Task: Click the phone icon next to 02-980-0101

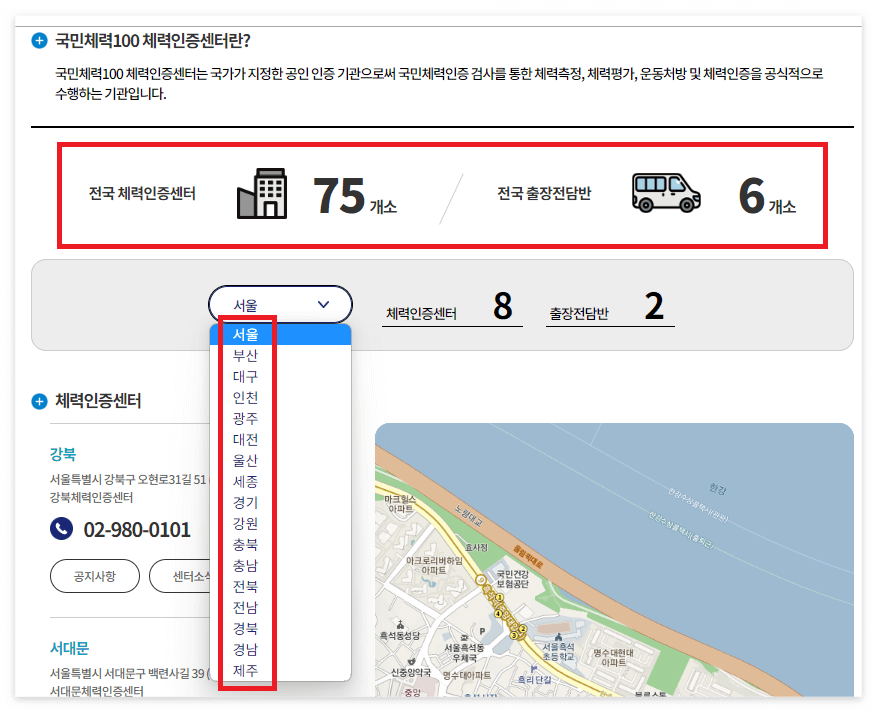Action: point(60,527)
